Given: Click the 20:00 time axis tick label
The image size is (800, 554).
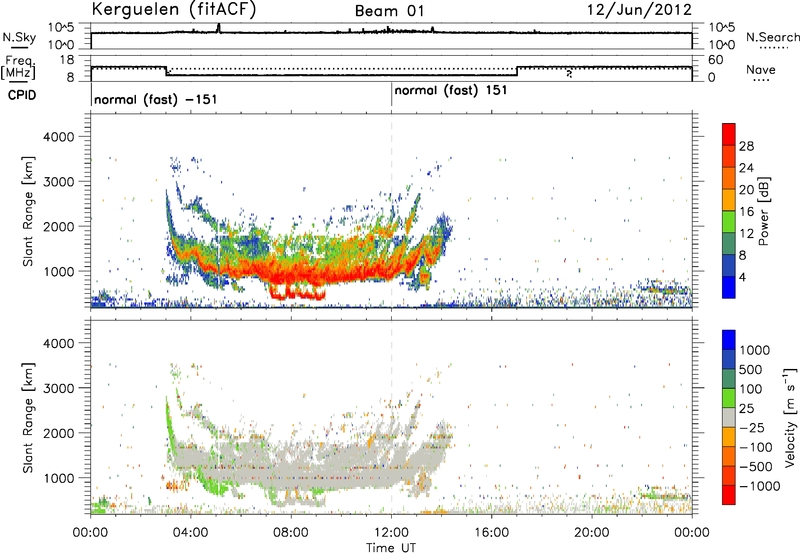Looking at the screenshot, I should [x=592, y=533].
